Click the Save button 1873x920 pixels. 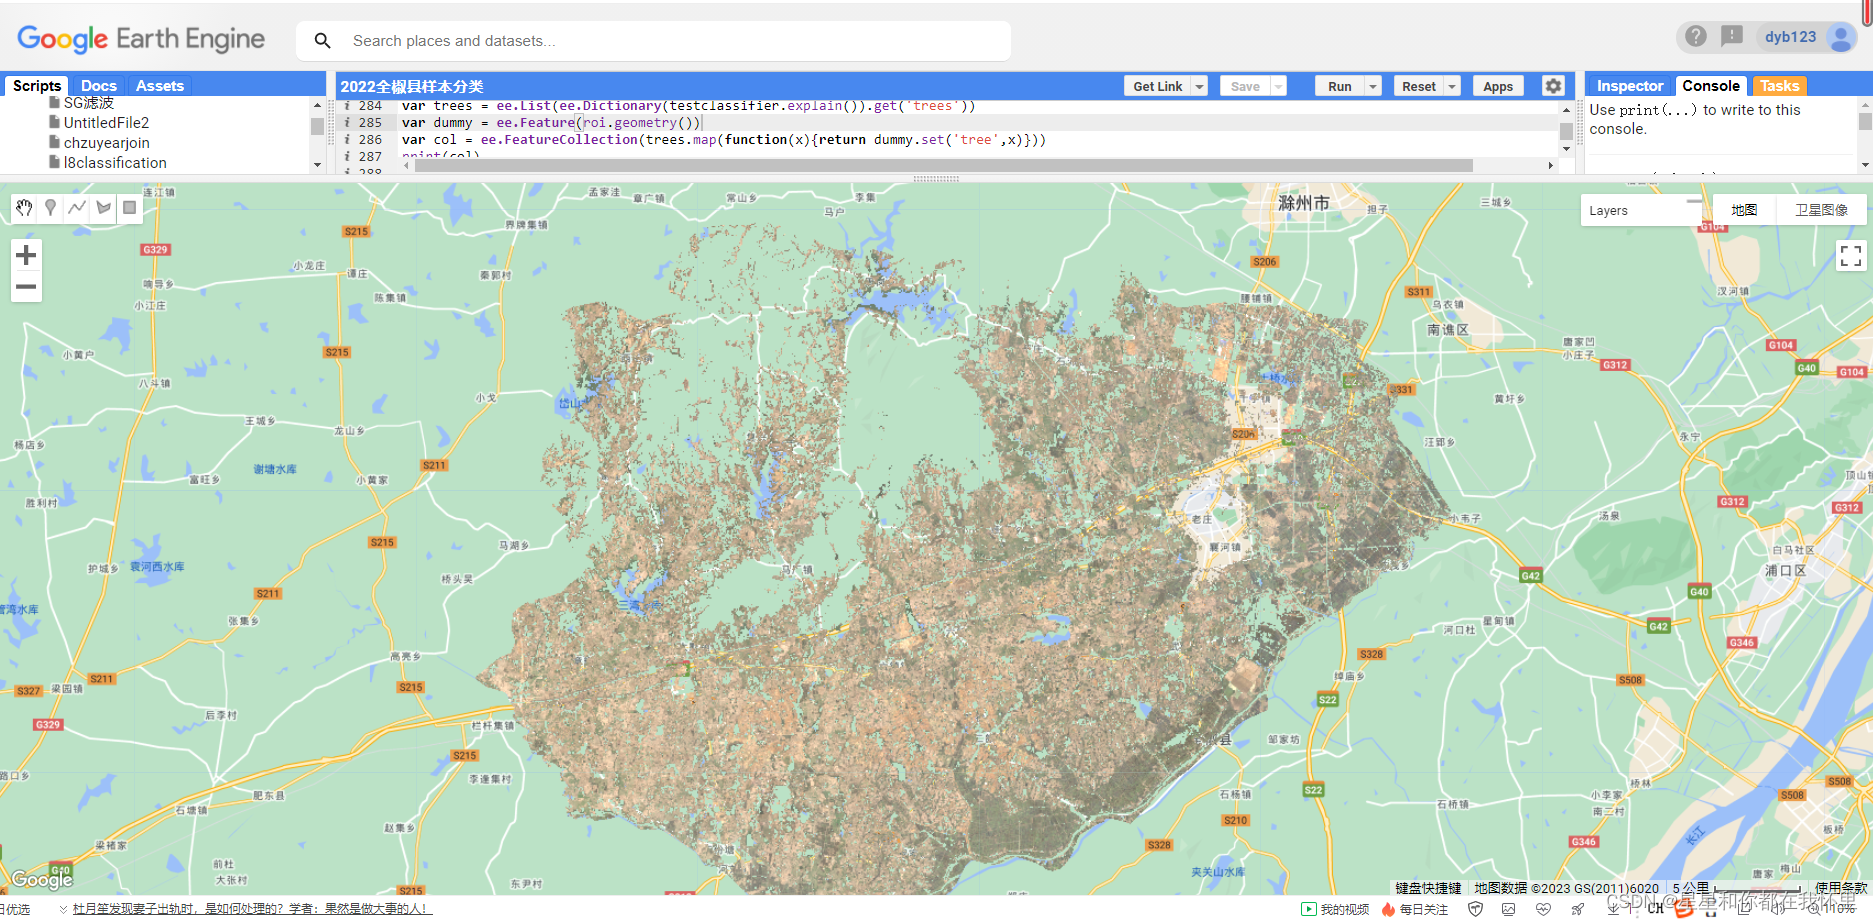pyautogui.click(x=1245, y=87)
